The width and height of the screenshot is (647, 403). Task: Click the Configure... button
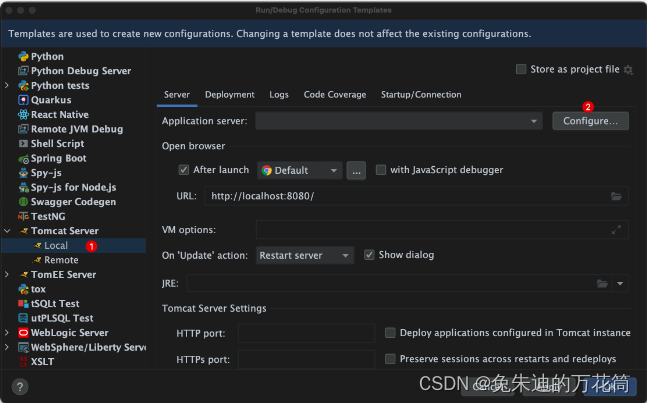pyautogui.click(x=590, y=121)
